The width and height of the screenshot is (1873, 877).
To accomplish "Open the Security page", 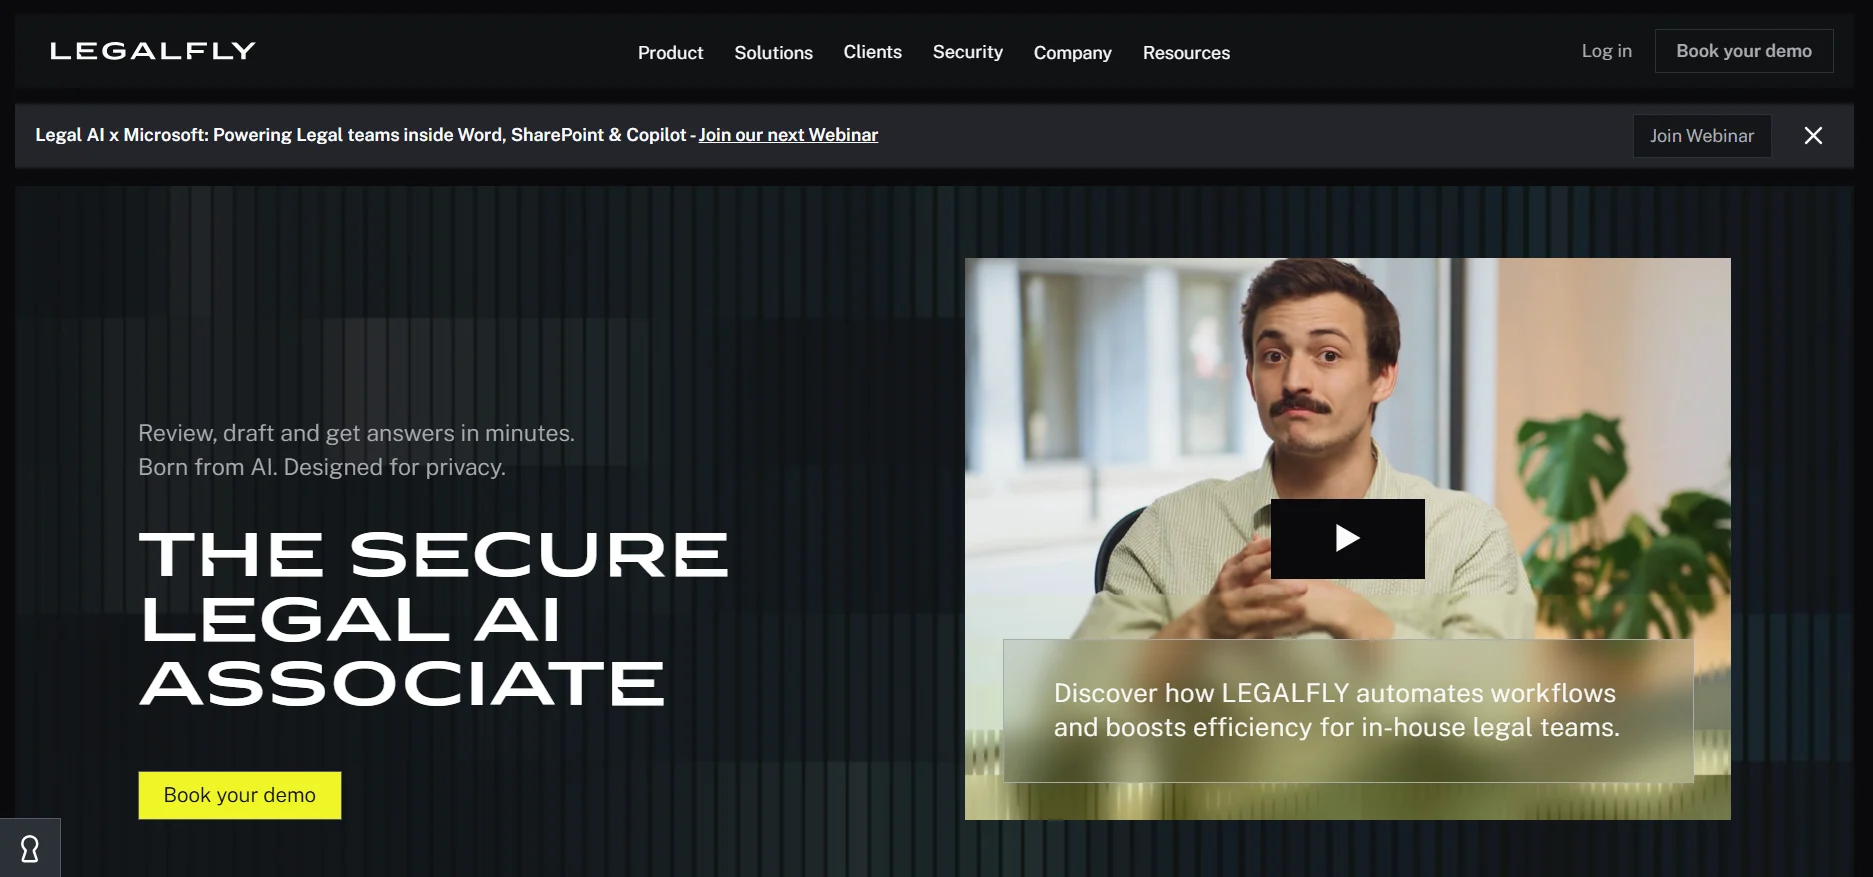I will 967,52.
